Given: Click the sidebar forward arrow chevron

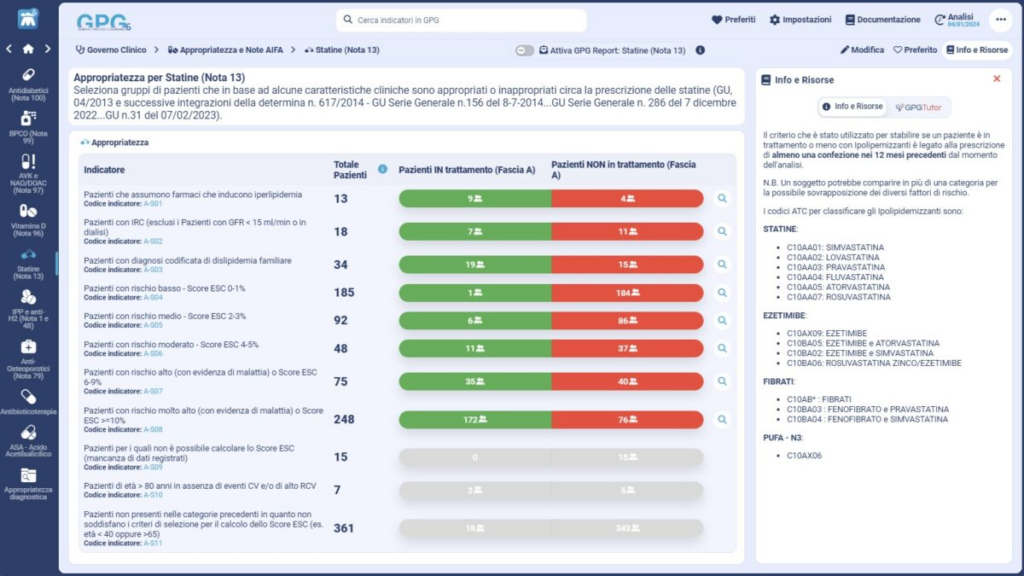Looking at the screenshot, I should pos(48,48).
